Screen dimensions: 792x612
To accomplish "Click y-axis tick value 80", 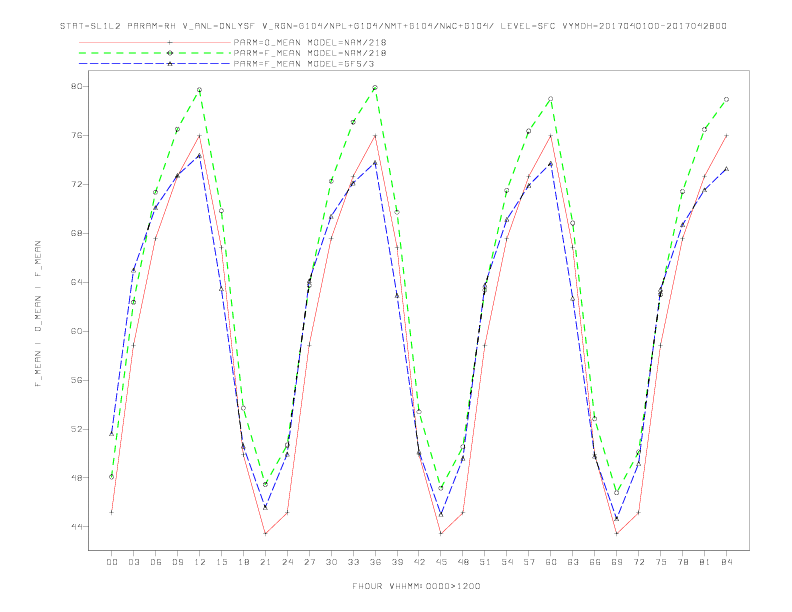I will coord(76,86).
